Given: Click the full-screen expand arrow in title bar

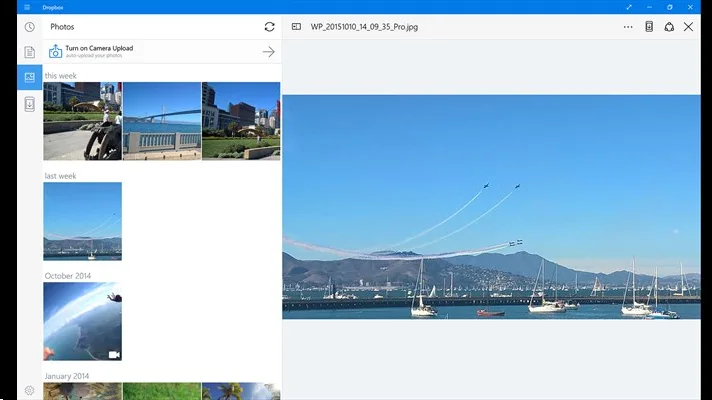Looking at the screenshot, I should pyautogui.click(x=629, y=7).
